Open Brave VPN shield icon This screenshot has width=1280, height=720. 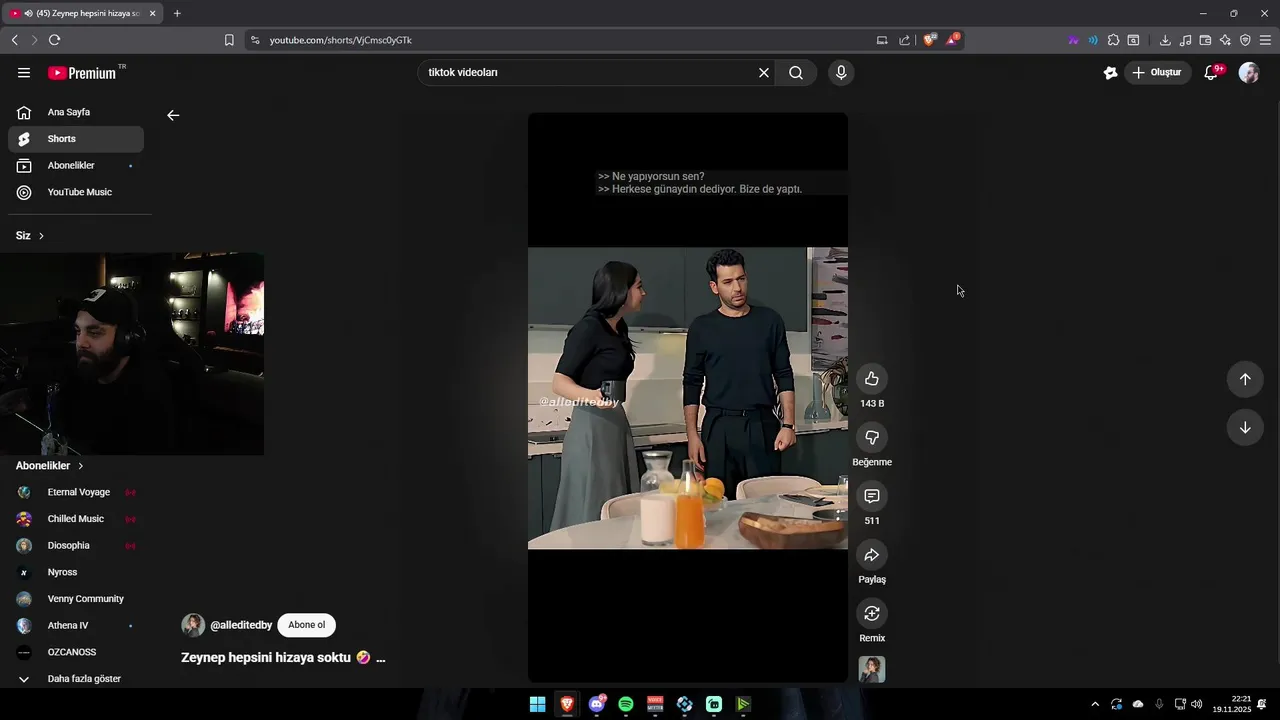(x=1245, y=40)
